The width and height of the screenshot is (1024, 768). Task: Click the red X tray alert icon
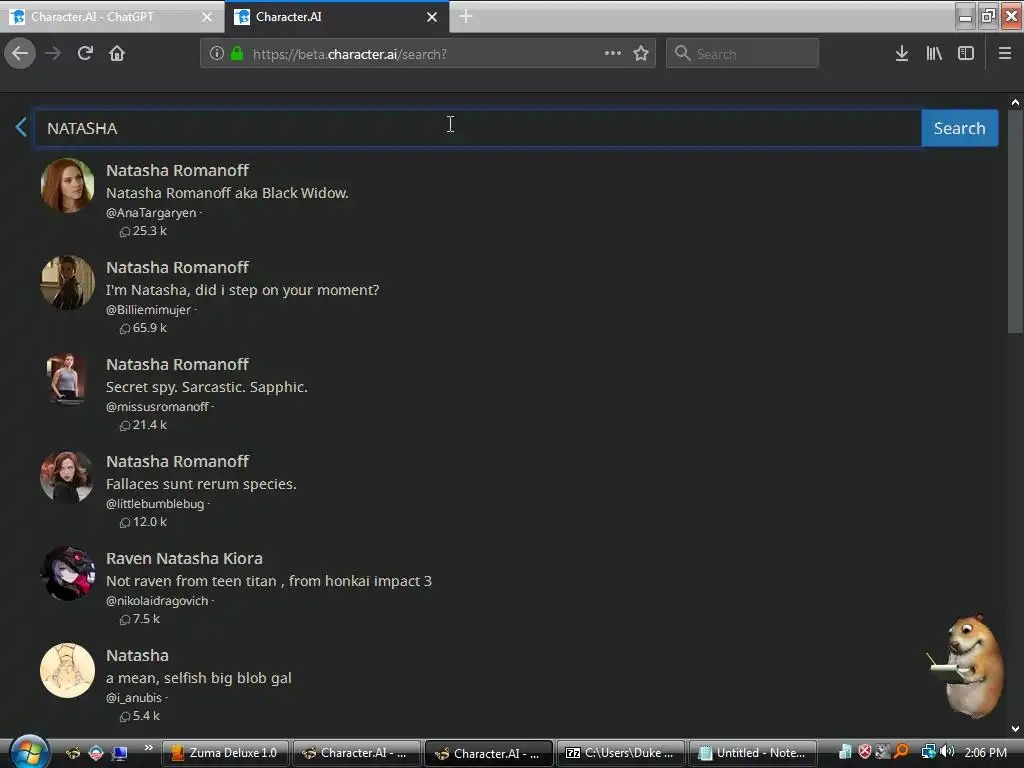point(865,752)
